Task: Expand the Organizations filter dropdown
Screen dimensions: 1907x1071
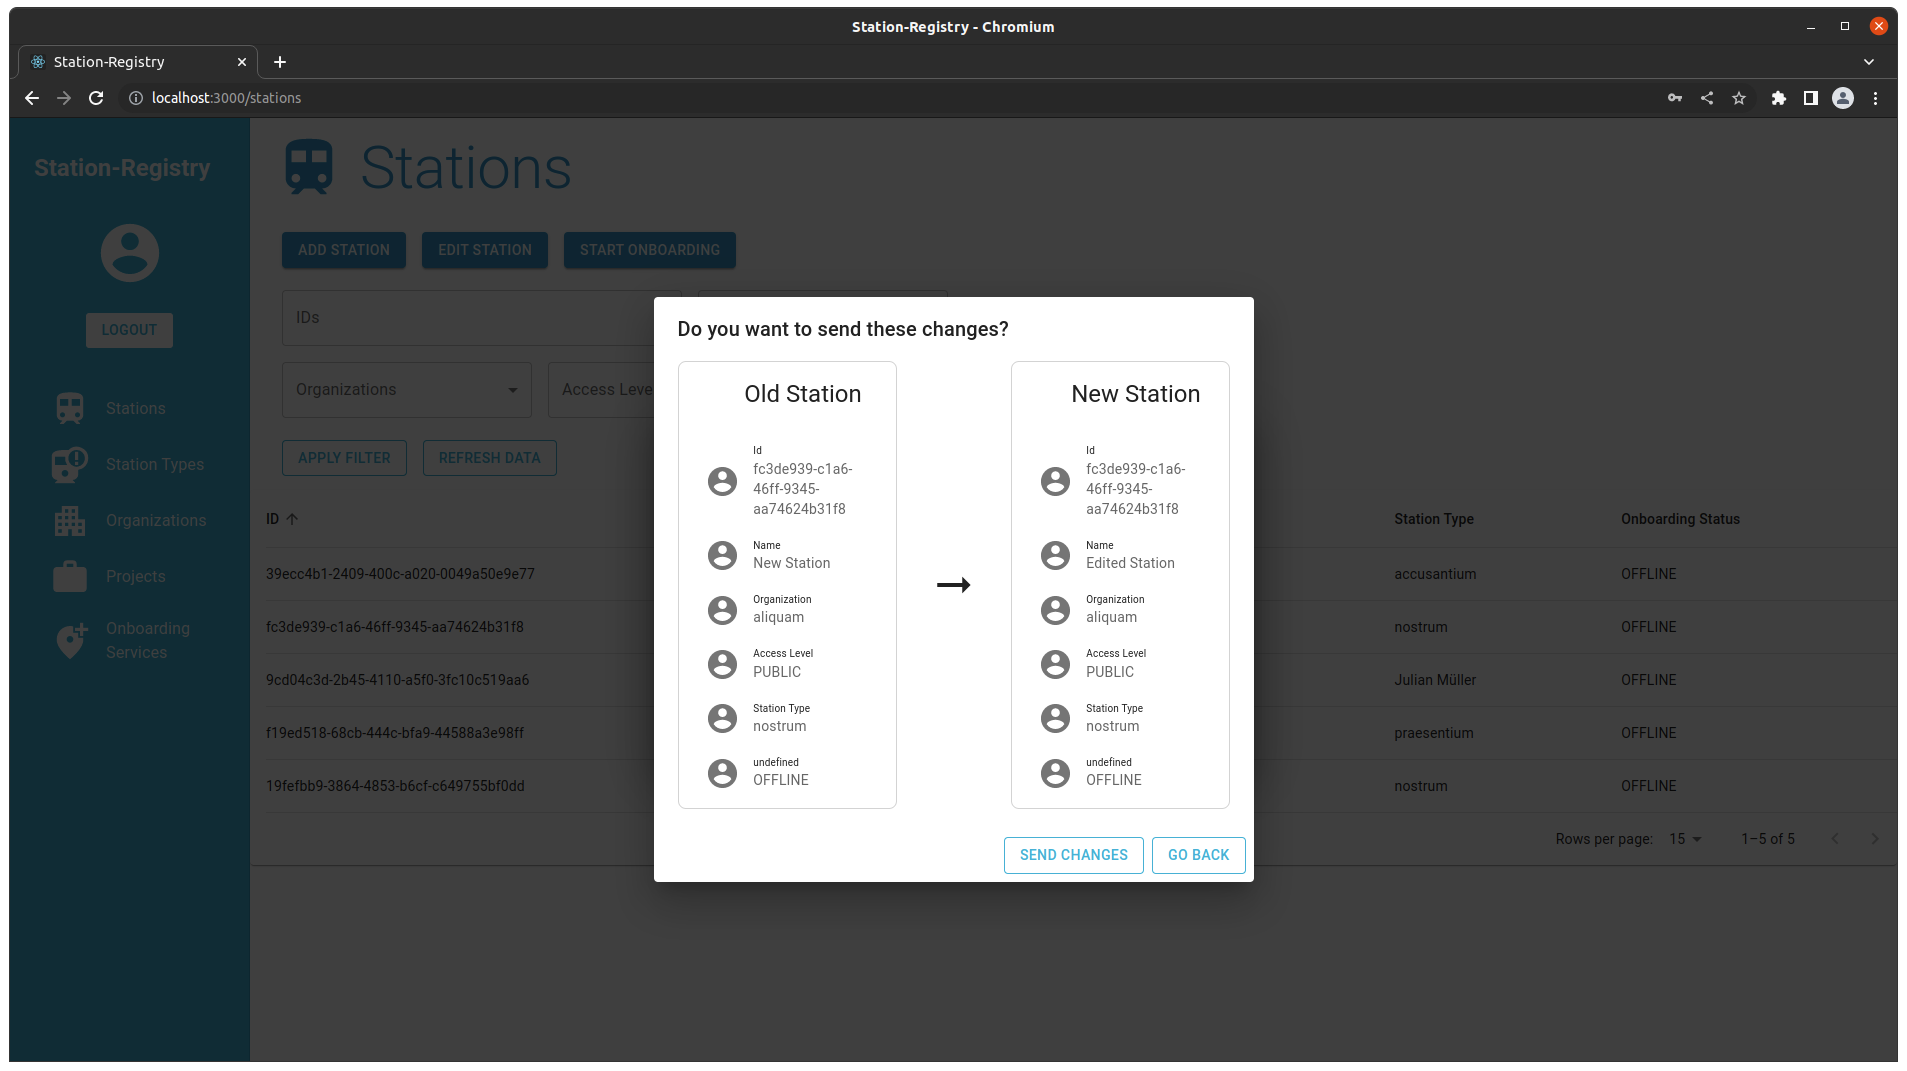Action: tap(407, 390)
